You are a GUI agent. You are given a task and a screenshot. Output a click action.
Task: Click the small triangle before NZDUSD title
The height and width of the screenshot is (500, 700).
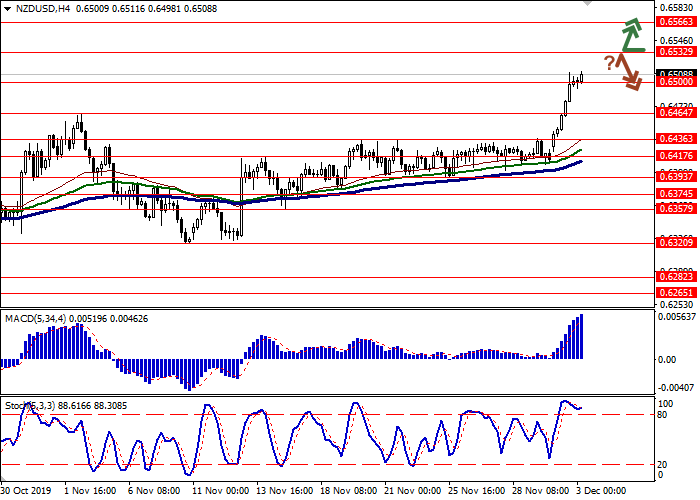[x=7, y=9]
